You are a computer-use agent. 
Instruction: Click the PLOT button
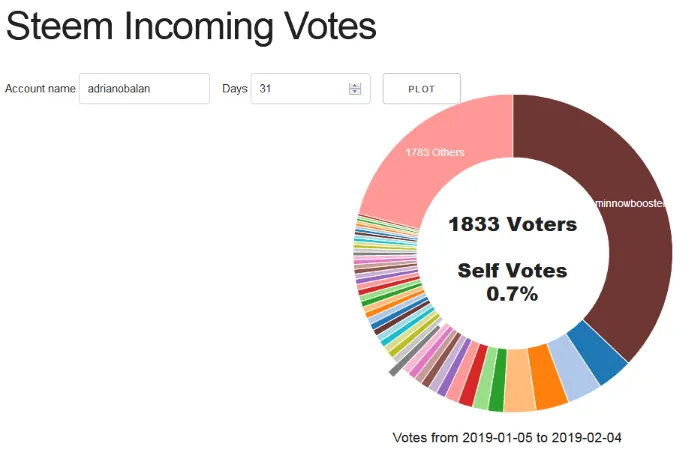pyautogui.click(x=421, y=89)
